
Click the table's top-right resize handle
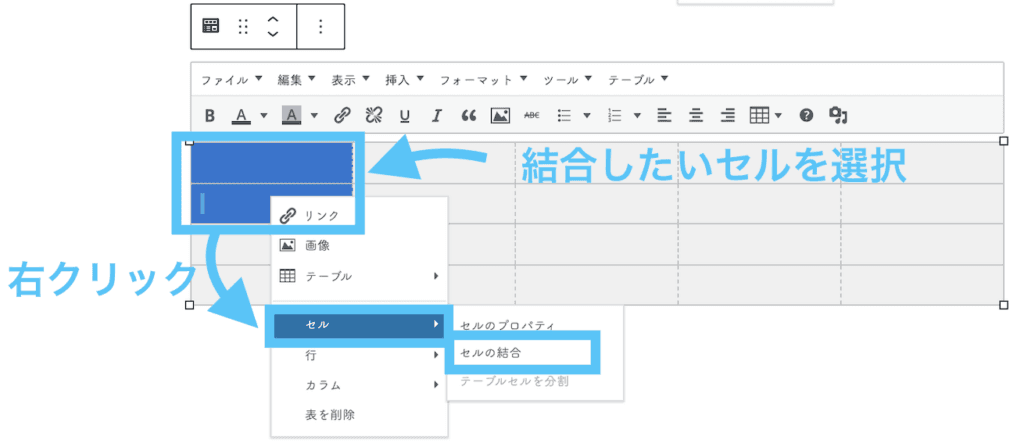1004,141
